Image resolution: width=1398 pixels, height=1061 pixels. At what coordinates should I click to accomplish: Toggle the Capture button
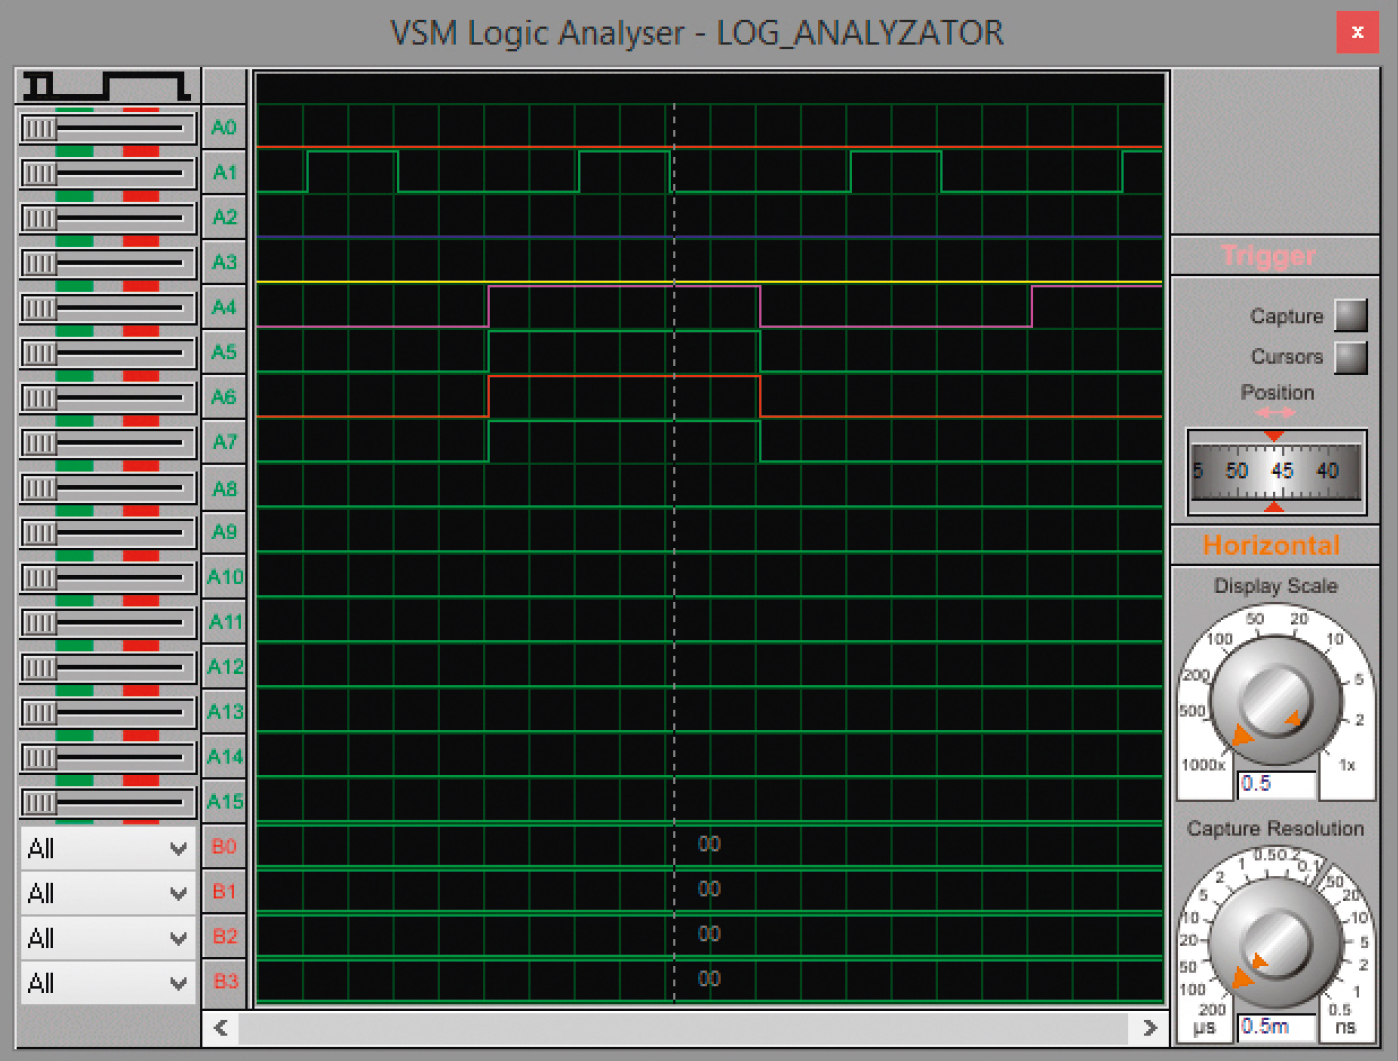[1351, 315]
